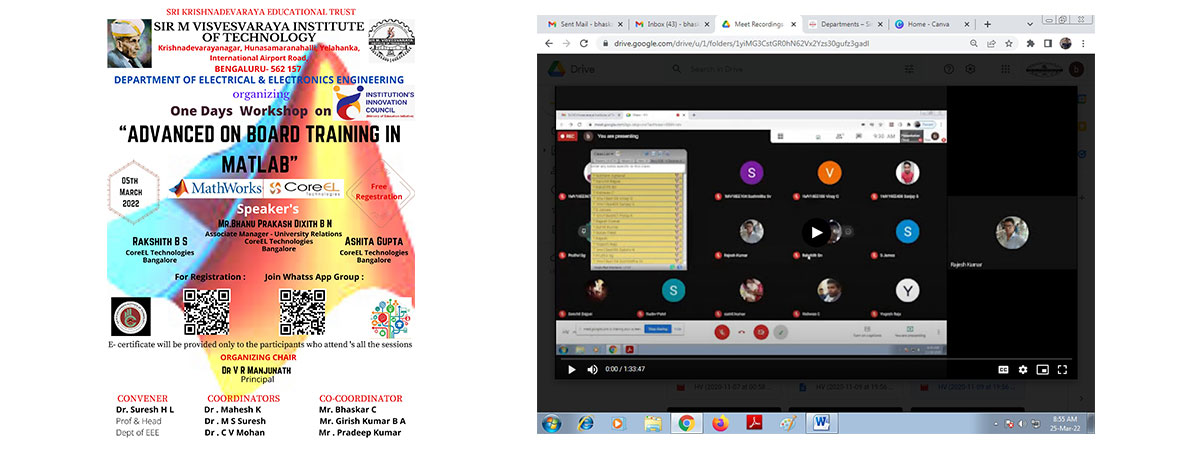Reload the Google Drive page
This screenshot has height=450, width=1200.
coord(585,43)
